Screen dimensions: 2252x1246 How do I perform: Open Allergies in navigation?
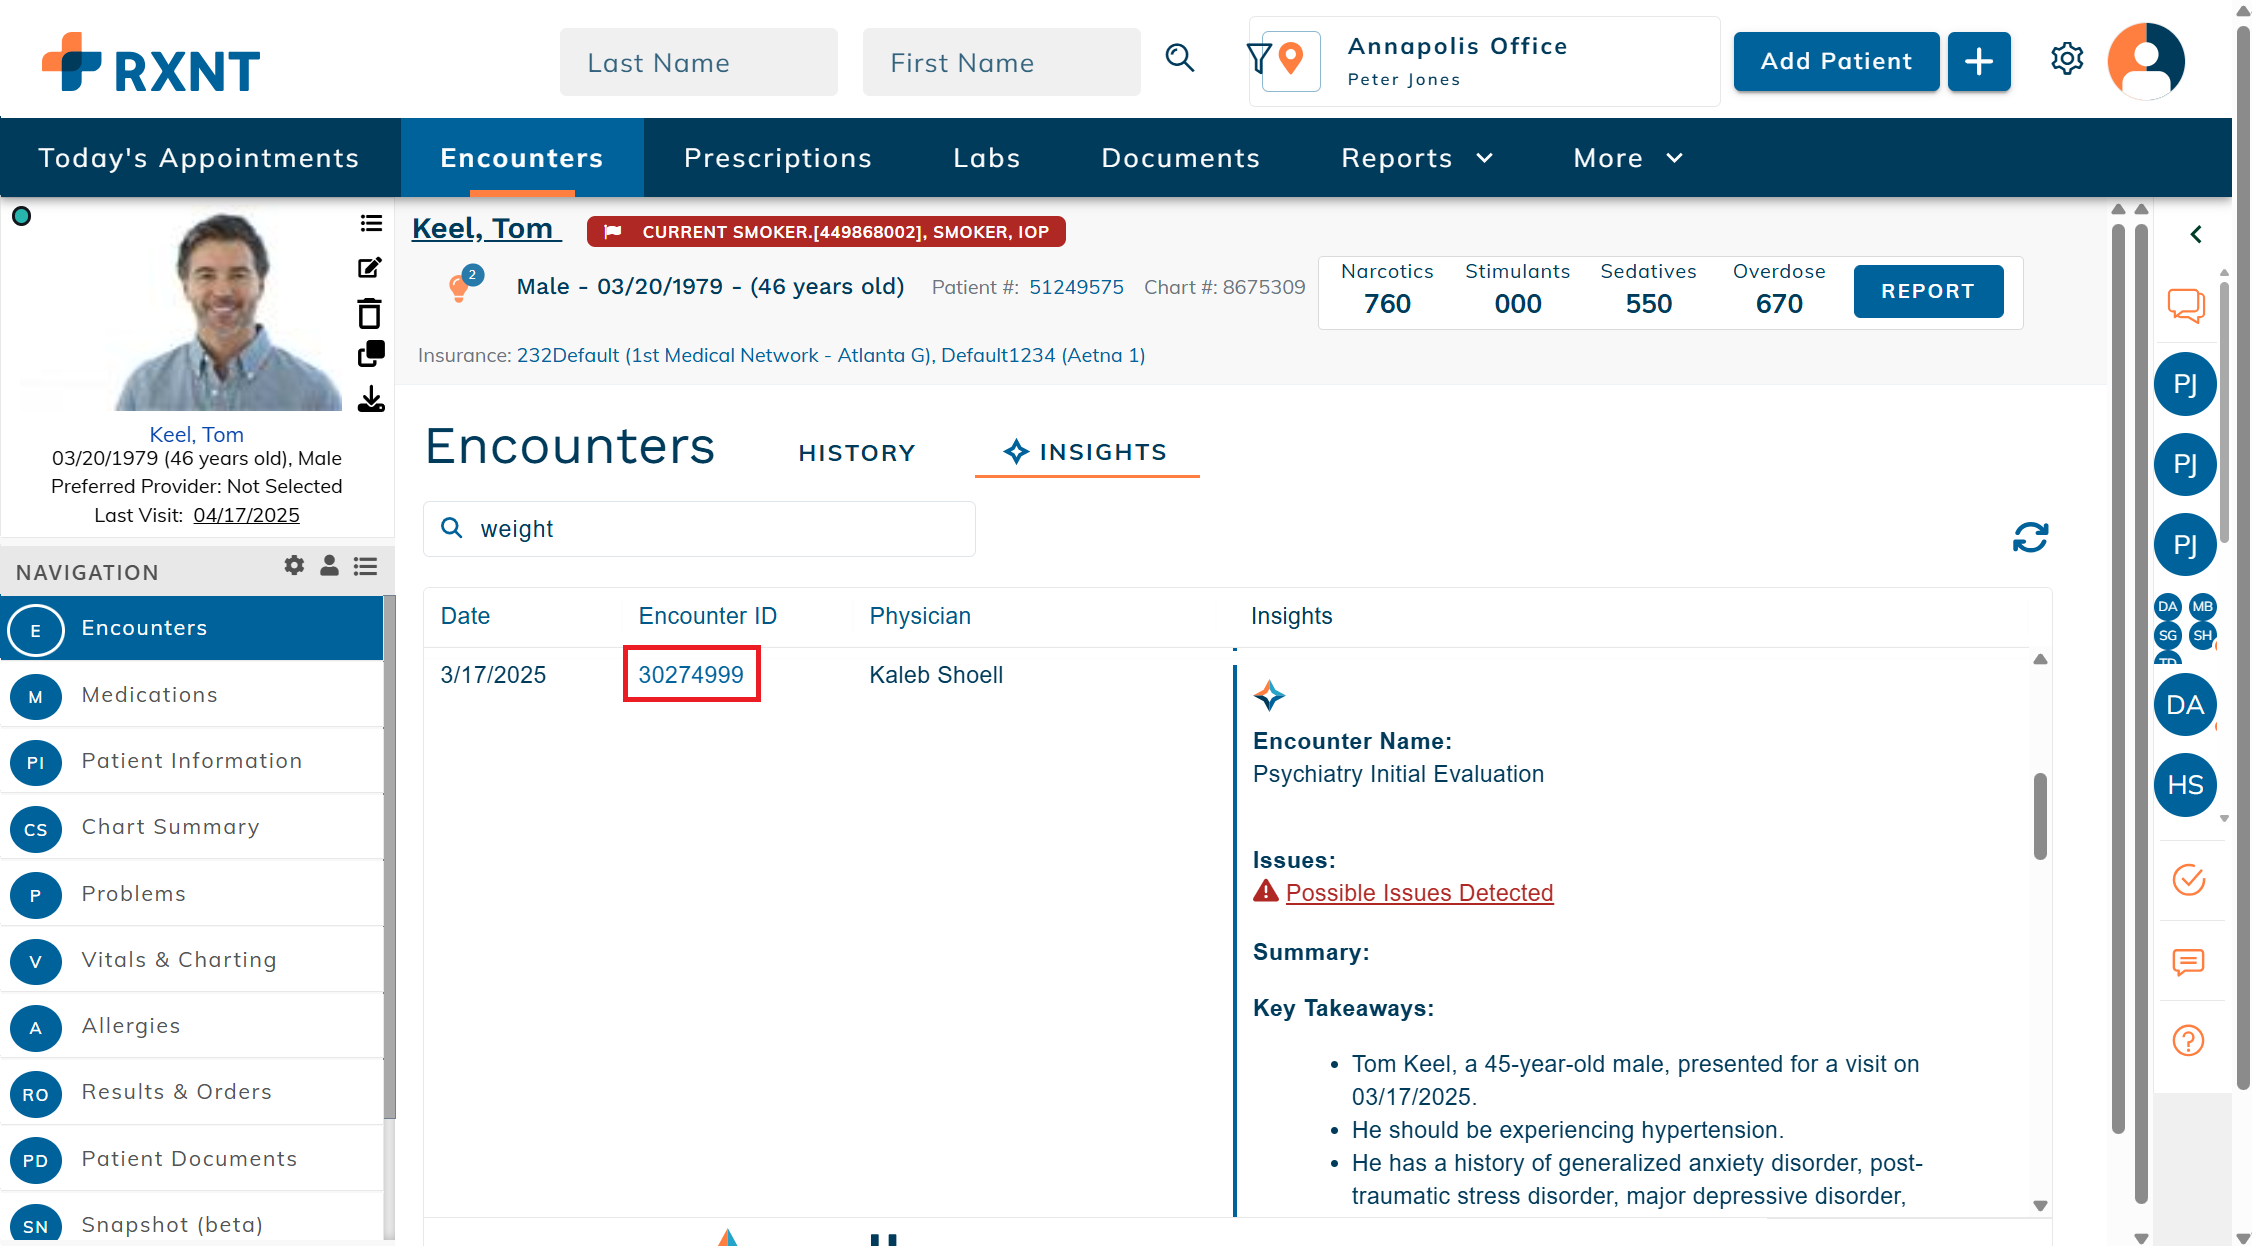click(x=192, y=1026)
